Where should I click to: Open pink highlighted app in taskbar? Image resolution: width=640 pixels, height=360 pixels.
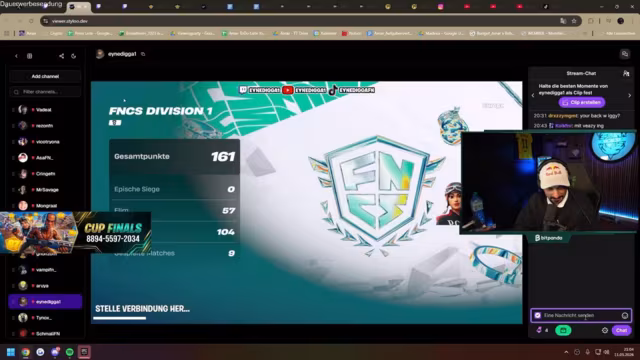(x=84, y=352)
